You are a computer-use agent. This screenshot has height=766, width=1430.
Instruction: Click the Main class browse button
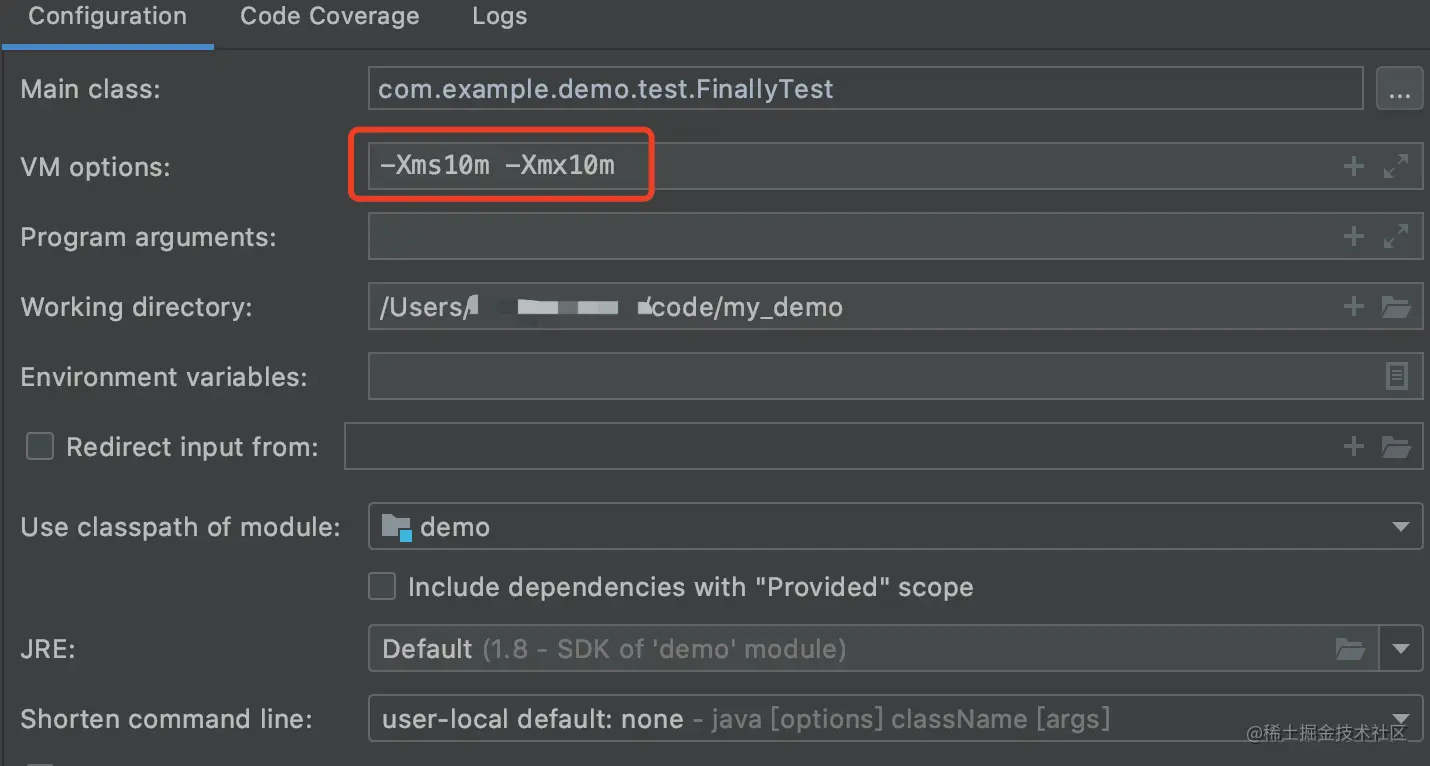tap(1399, 89)
